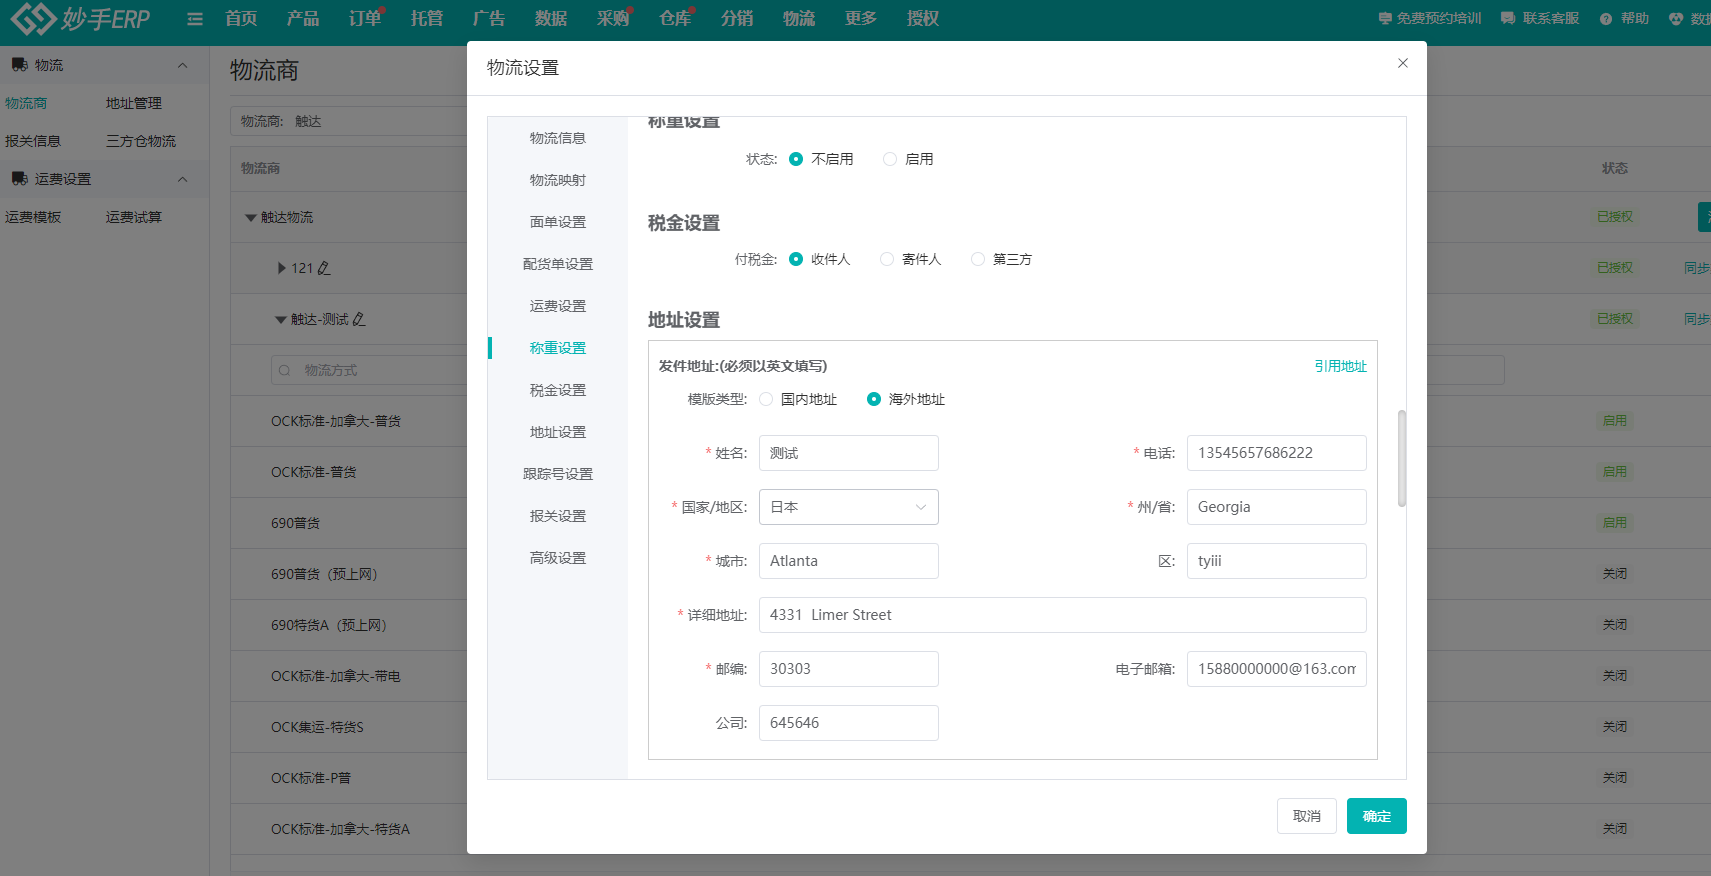
Task: Click 引用地址 link
Action: pos(1340,366)
